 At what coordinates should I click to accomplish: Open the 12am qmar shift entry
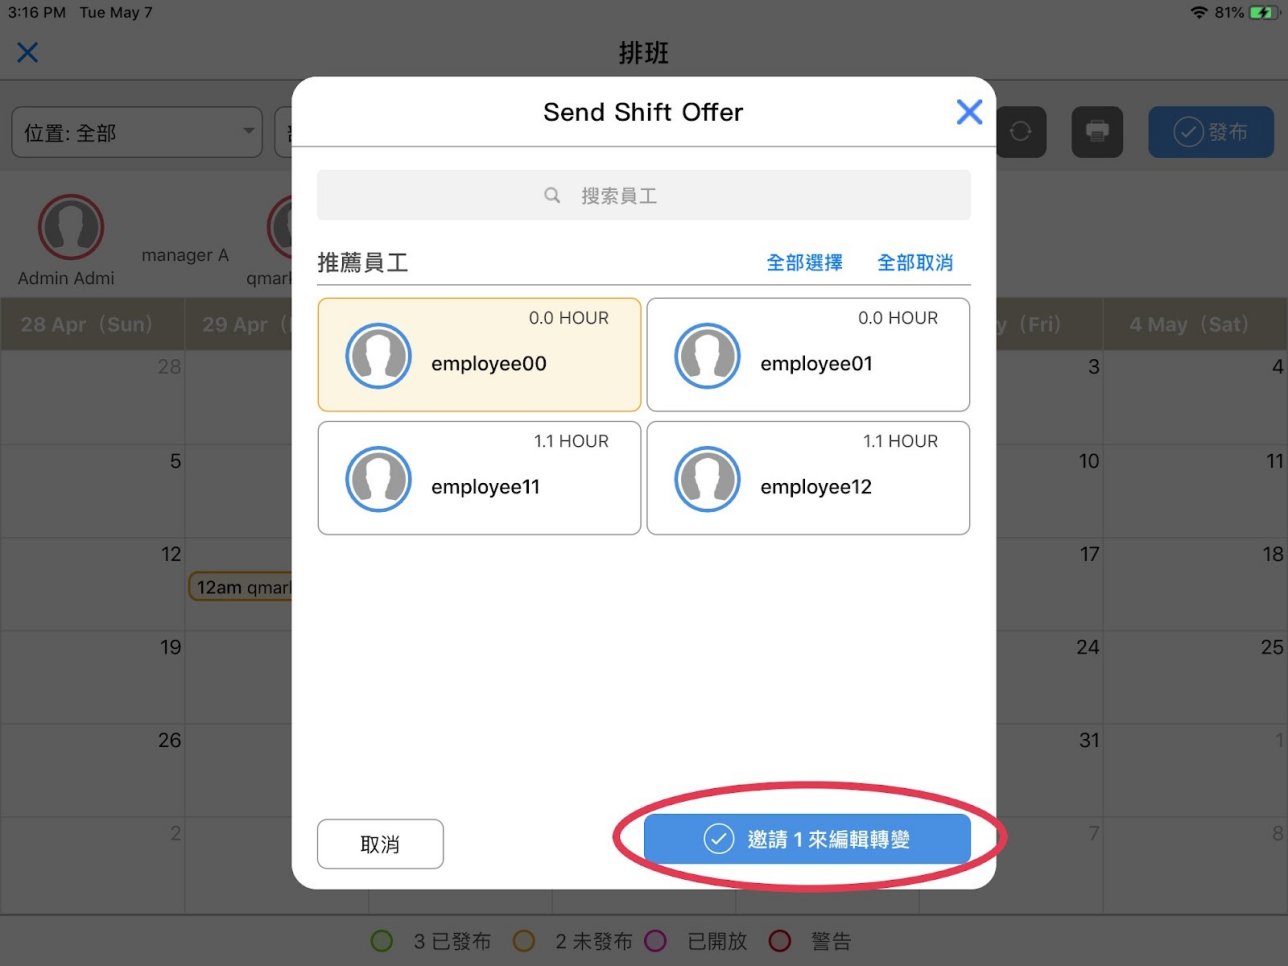coord(241,587)
